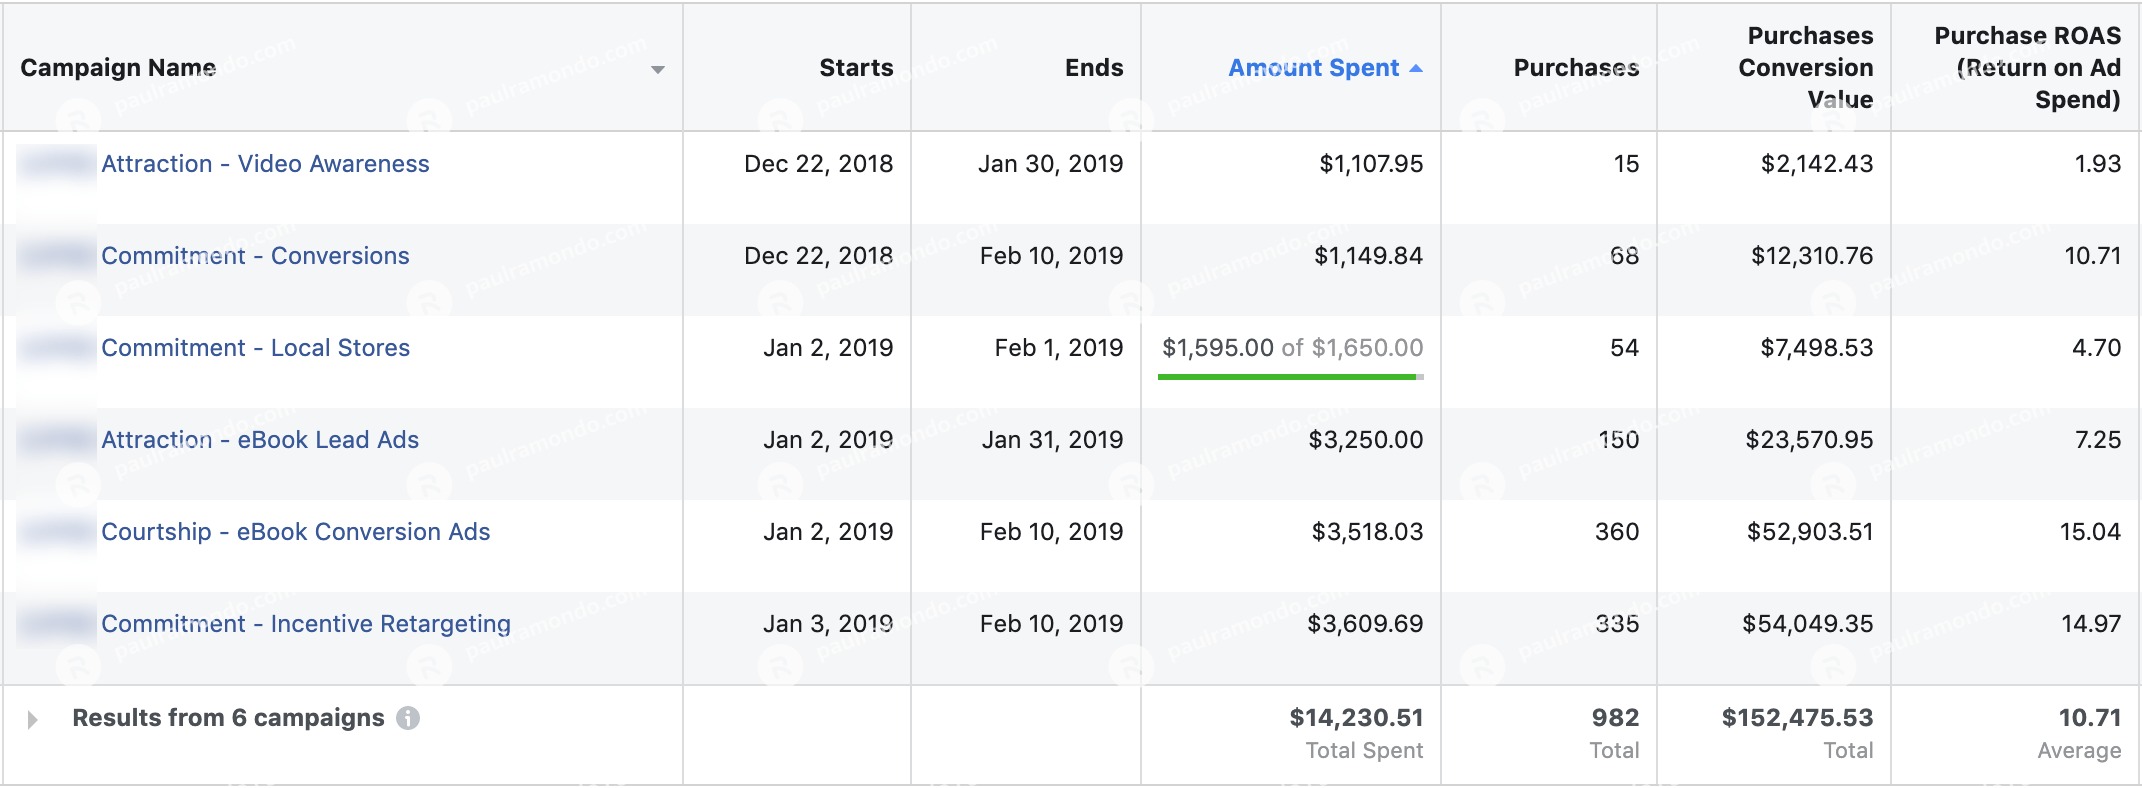The height and width of the screenshot is (788, 2142).
Task: Open Attraction - Video Awareness campaign
Action: (265, 164)
